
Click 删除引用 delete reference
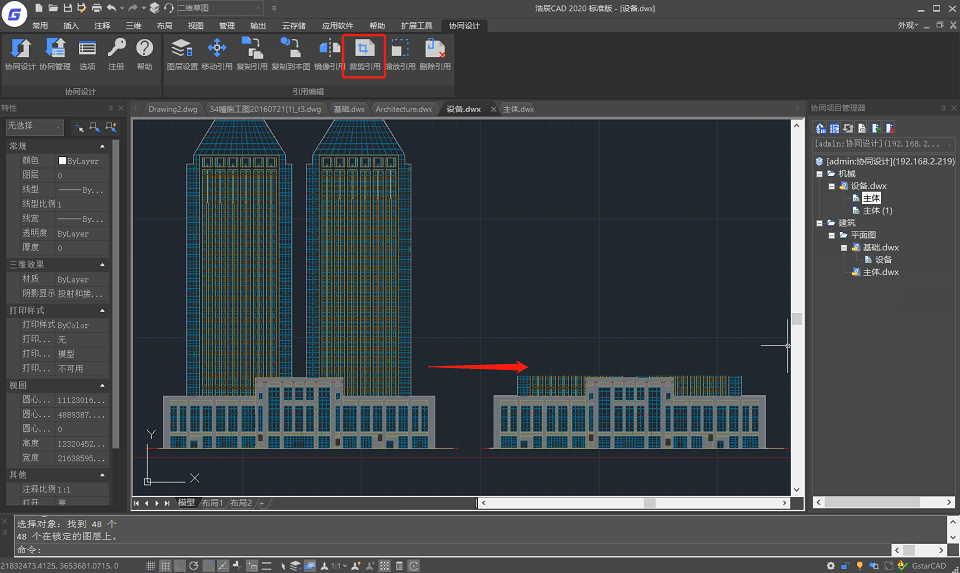point(435,54)
